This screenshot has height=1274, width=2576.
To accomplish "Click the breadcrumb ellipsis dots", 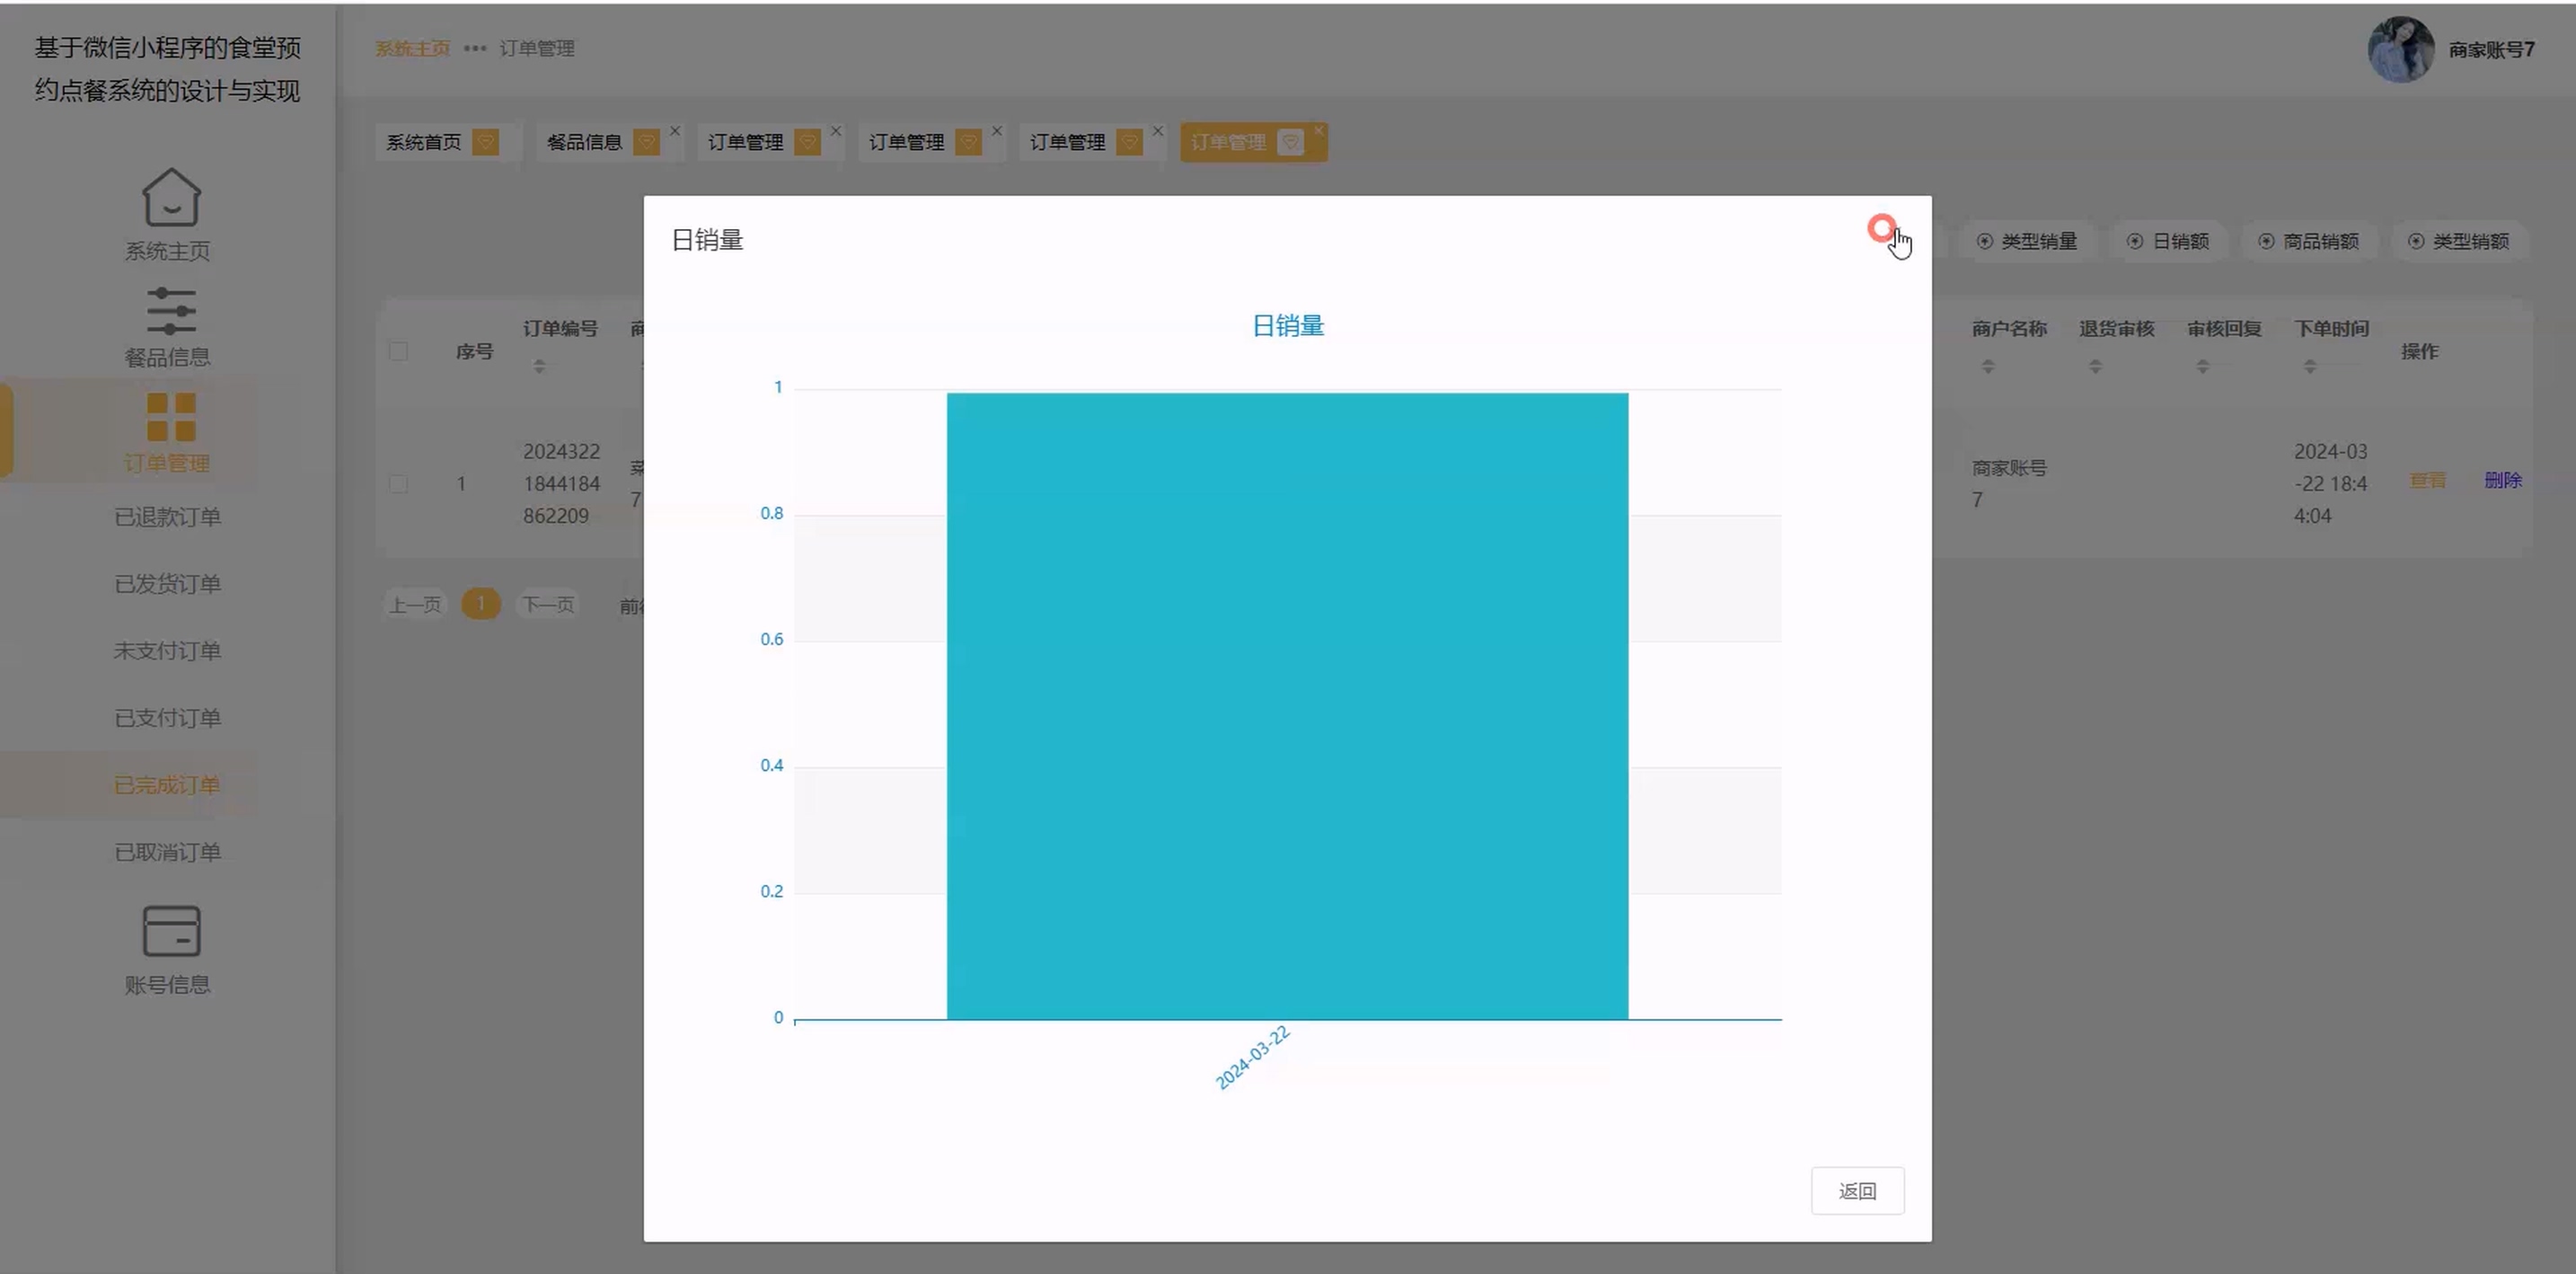I will pos(475,48).
